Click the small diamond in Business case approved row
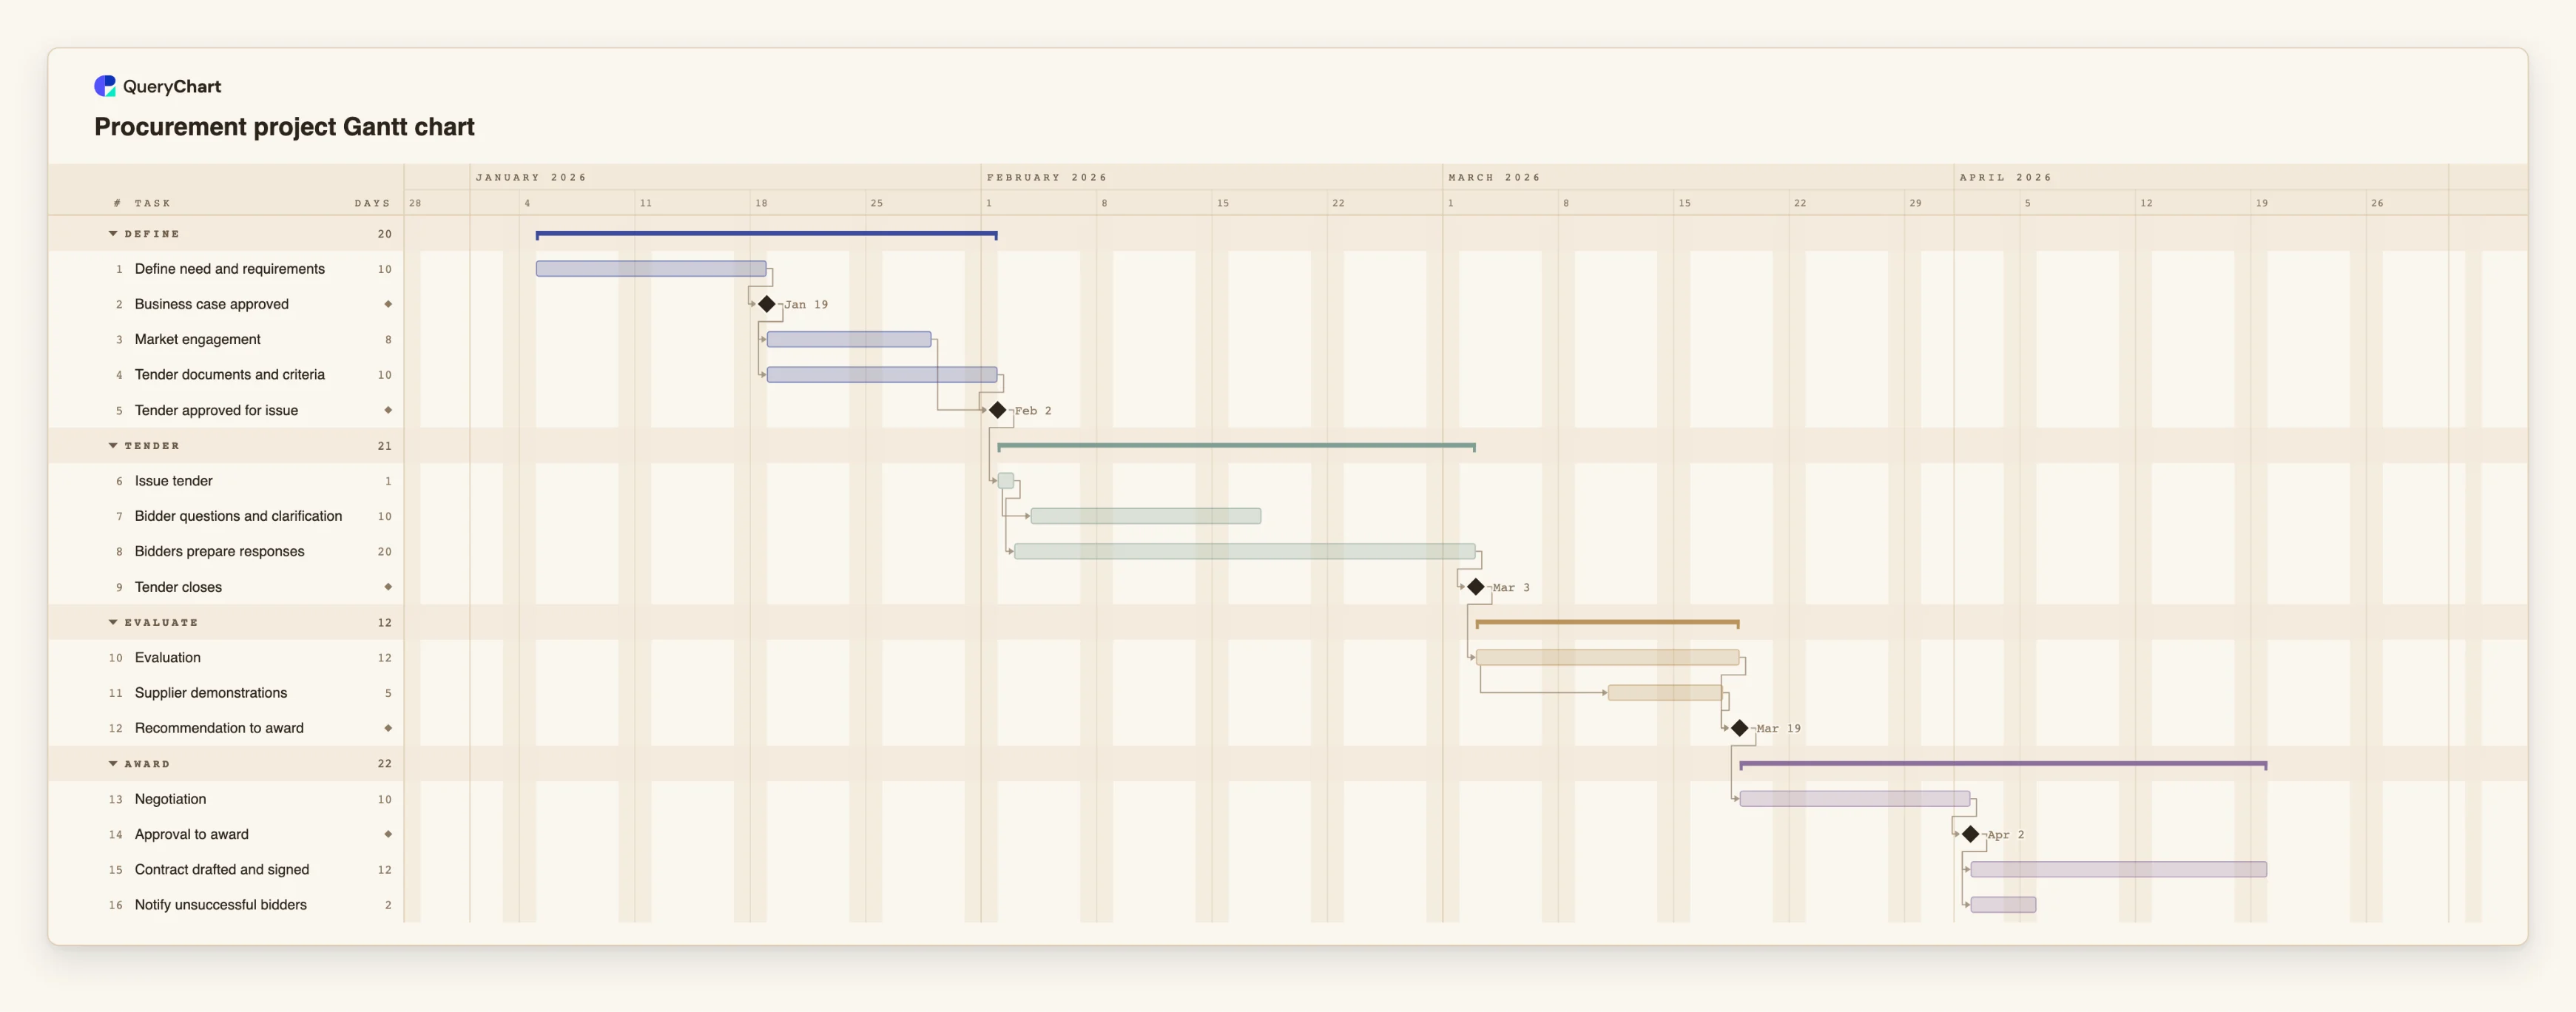This screenshot has height=1012, width=2576. [388, 304]
